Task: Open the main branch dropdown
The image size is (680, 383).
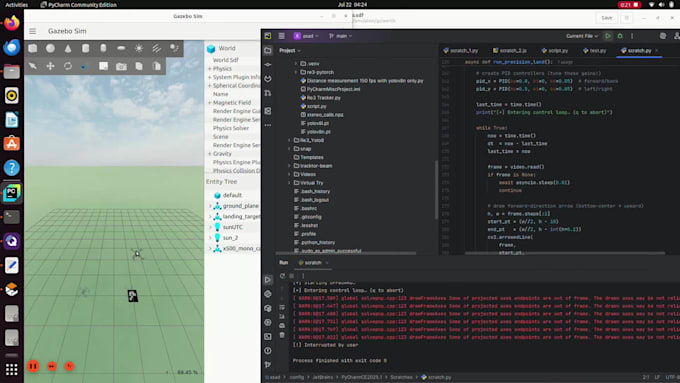Action: 341,36
